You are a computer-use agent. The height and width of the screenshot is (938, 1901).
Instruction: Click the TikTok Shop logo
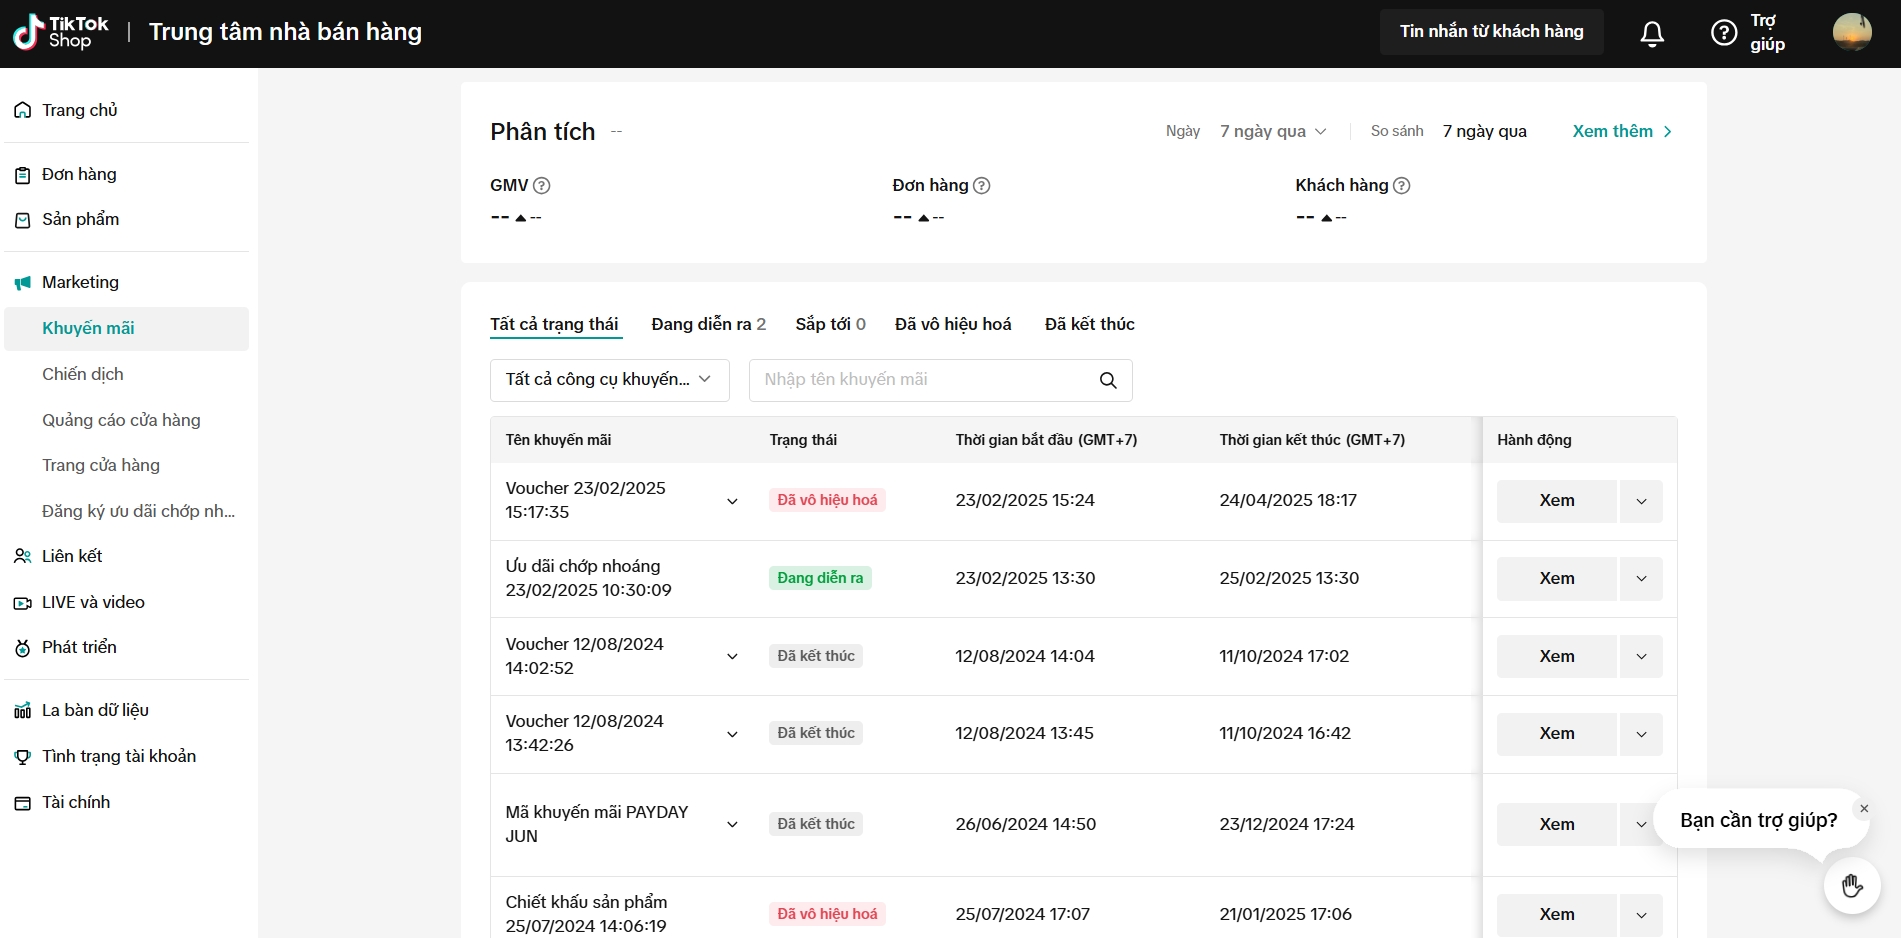click(61, 32)
